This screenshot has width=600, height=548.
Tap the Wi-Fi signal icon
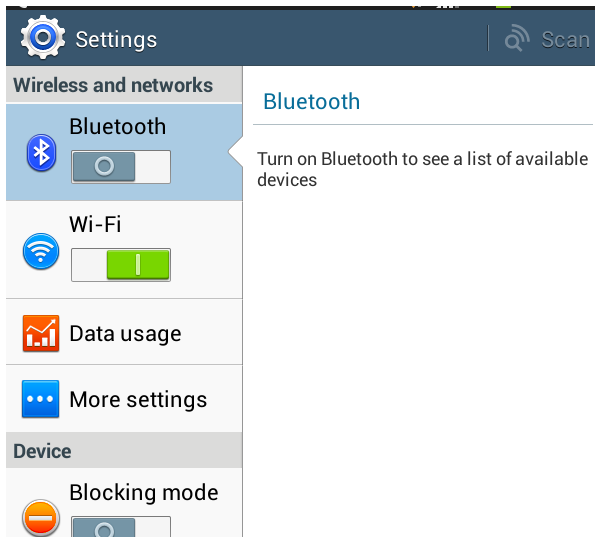[x=41, y=251]
